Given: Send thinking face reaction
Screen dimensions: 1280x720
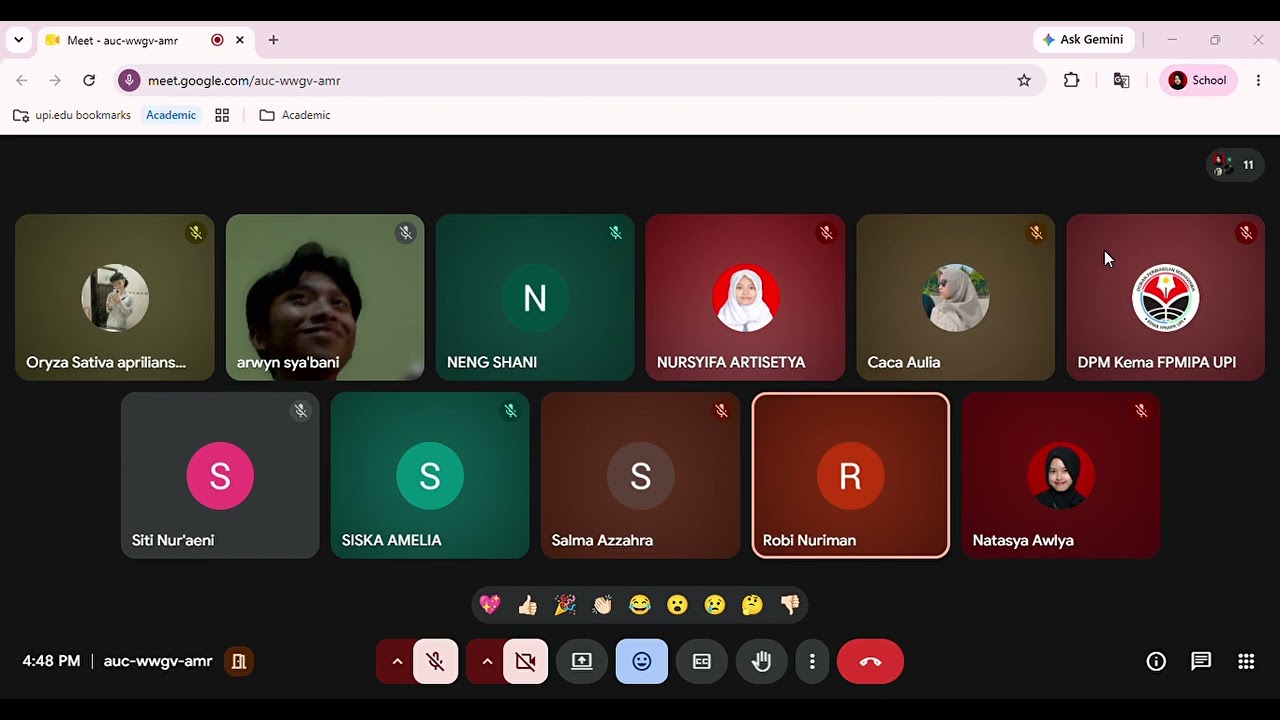Looking at the screenshot, I should click(x=752, y=604).
